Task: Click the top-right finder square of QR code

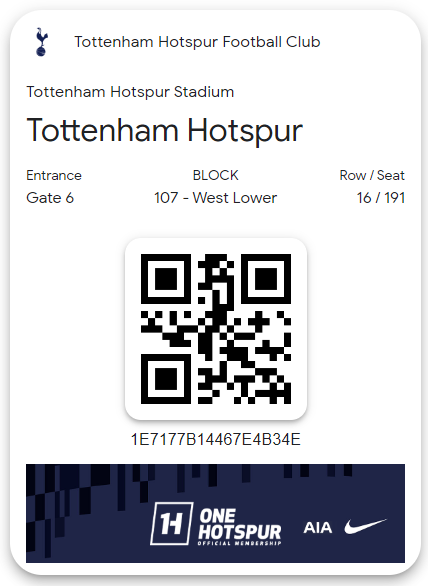Action: (x=266, y=279)
